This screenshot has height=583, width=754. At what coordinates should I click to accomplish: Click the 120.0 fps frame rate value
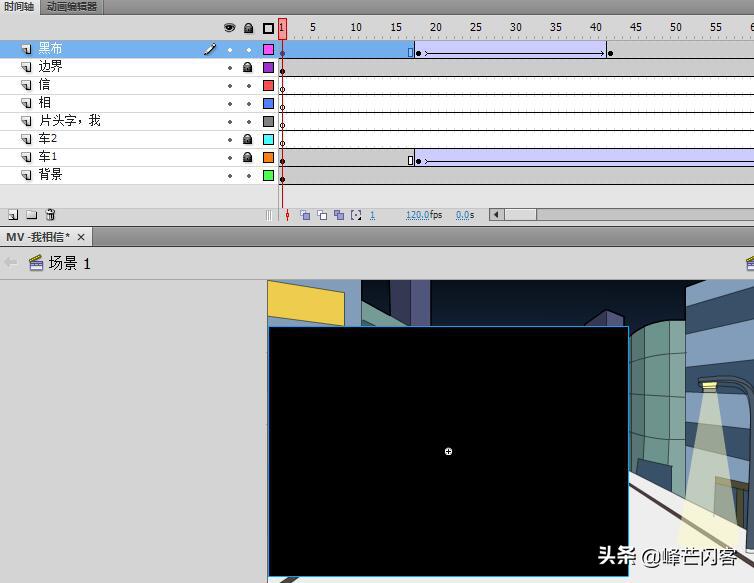pyautogui.click(x=417, y=215)
